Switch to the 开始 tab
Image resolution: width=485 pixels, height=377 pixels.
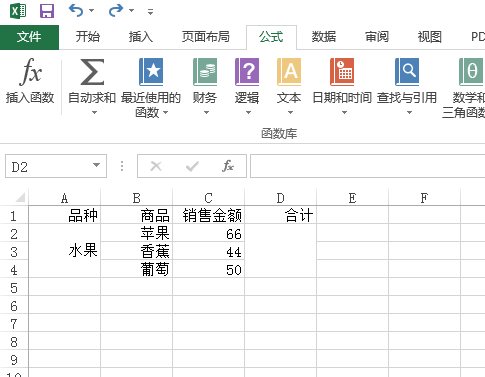click(x=88, y=37)
